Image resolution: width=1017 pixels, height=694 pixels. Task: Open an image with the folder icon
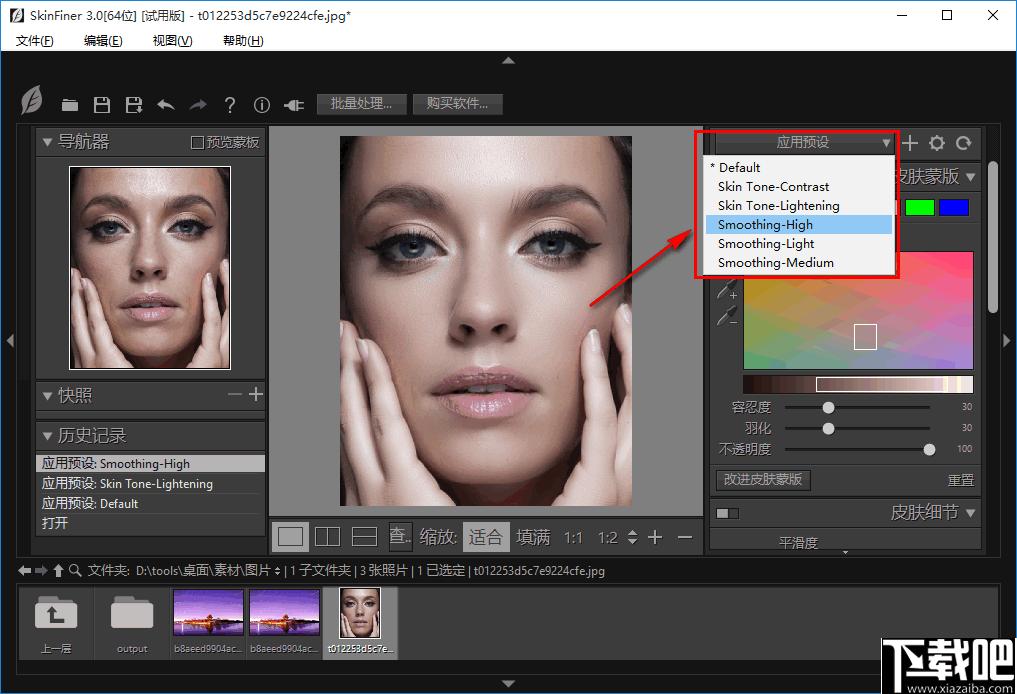pyautogui.click(x=70, y=105)
